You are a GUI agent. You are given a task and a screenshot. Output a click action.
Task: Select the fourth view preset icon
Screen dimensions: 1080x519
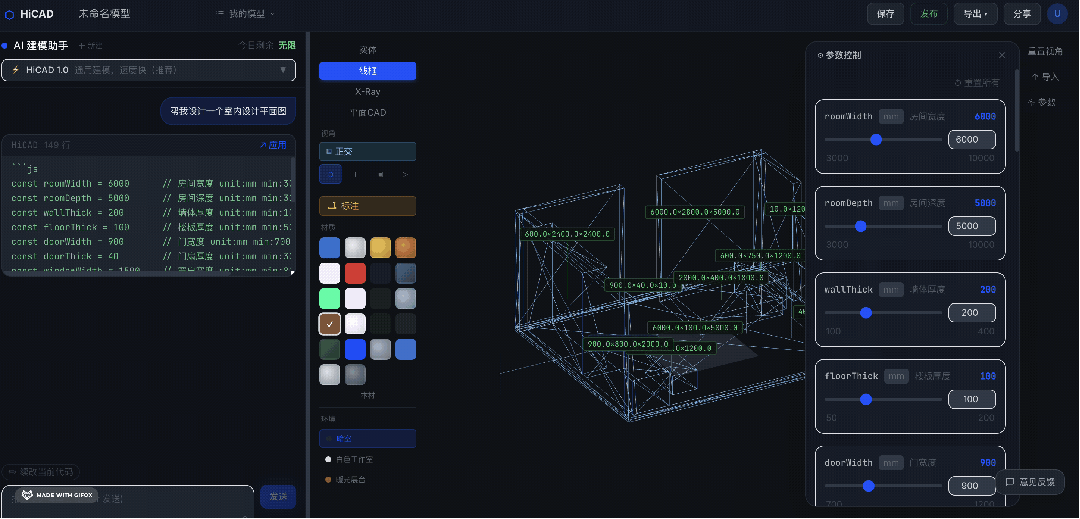click(405, 174)
